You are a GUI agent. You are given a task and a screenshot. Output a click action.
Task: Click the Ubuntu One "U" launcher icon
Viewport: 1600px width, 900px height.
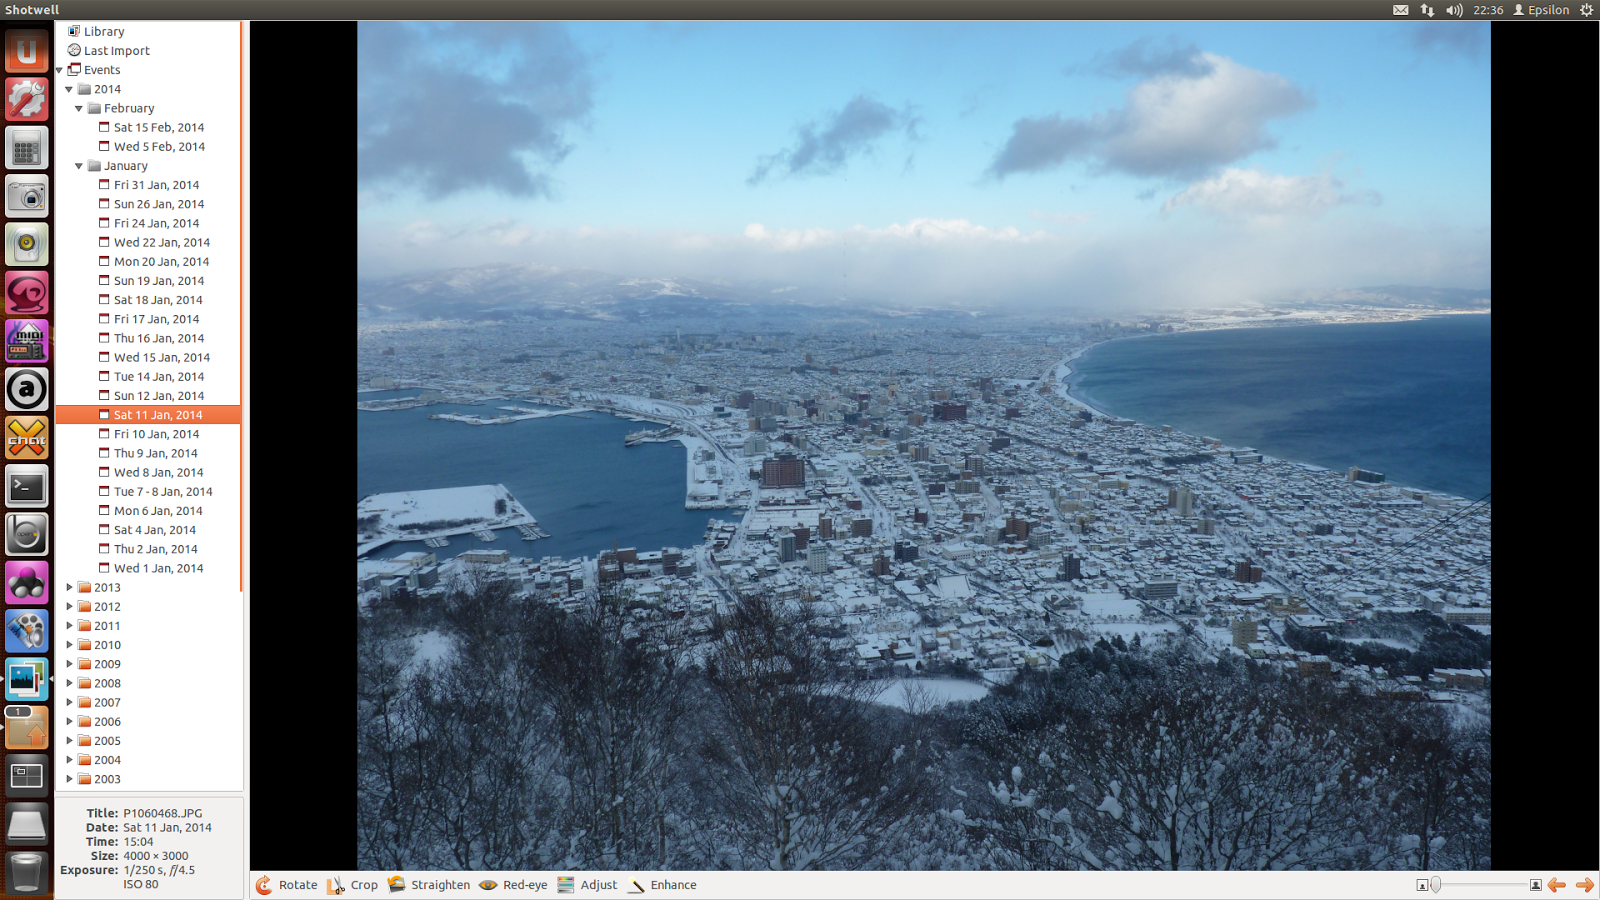click(x=27, y=51)
